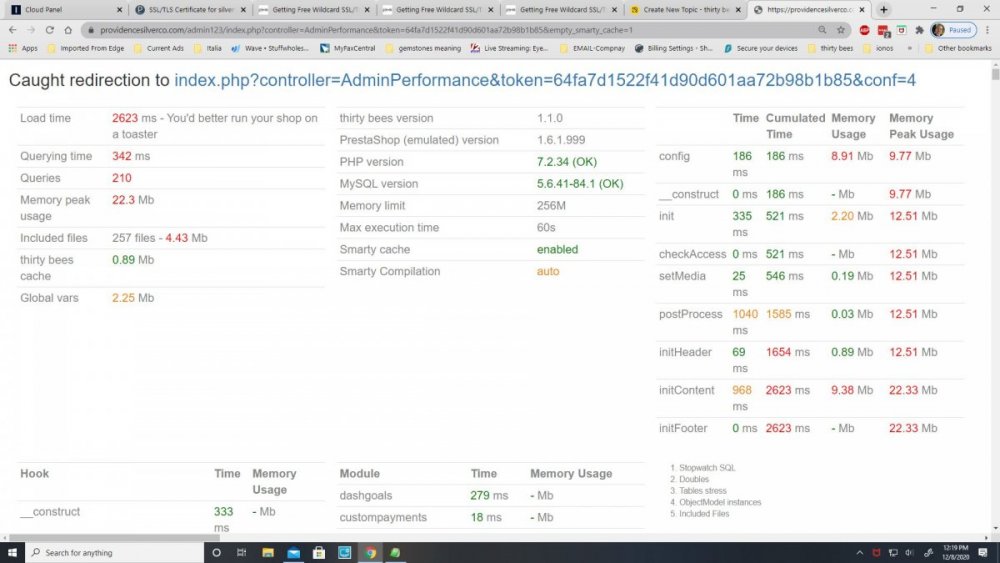Open the new tab plus button
This screenshot has width=1000, height=563.
point(883,9)
